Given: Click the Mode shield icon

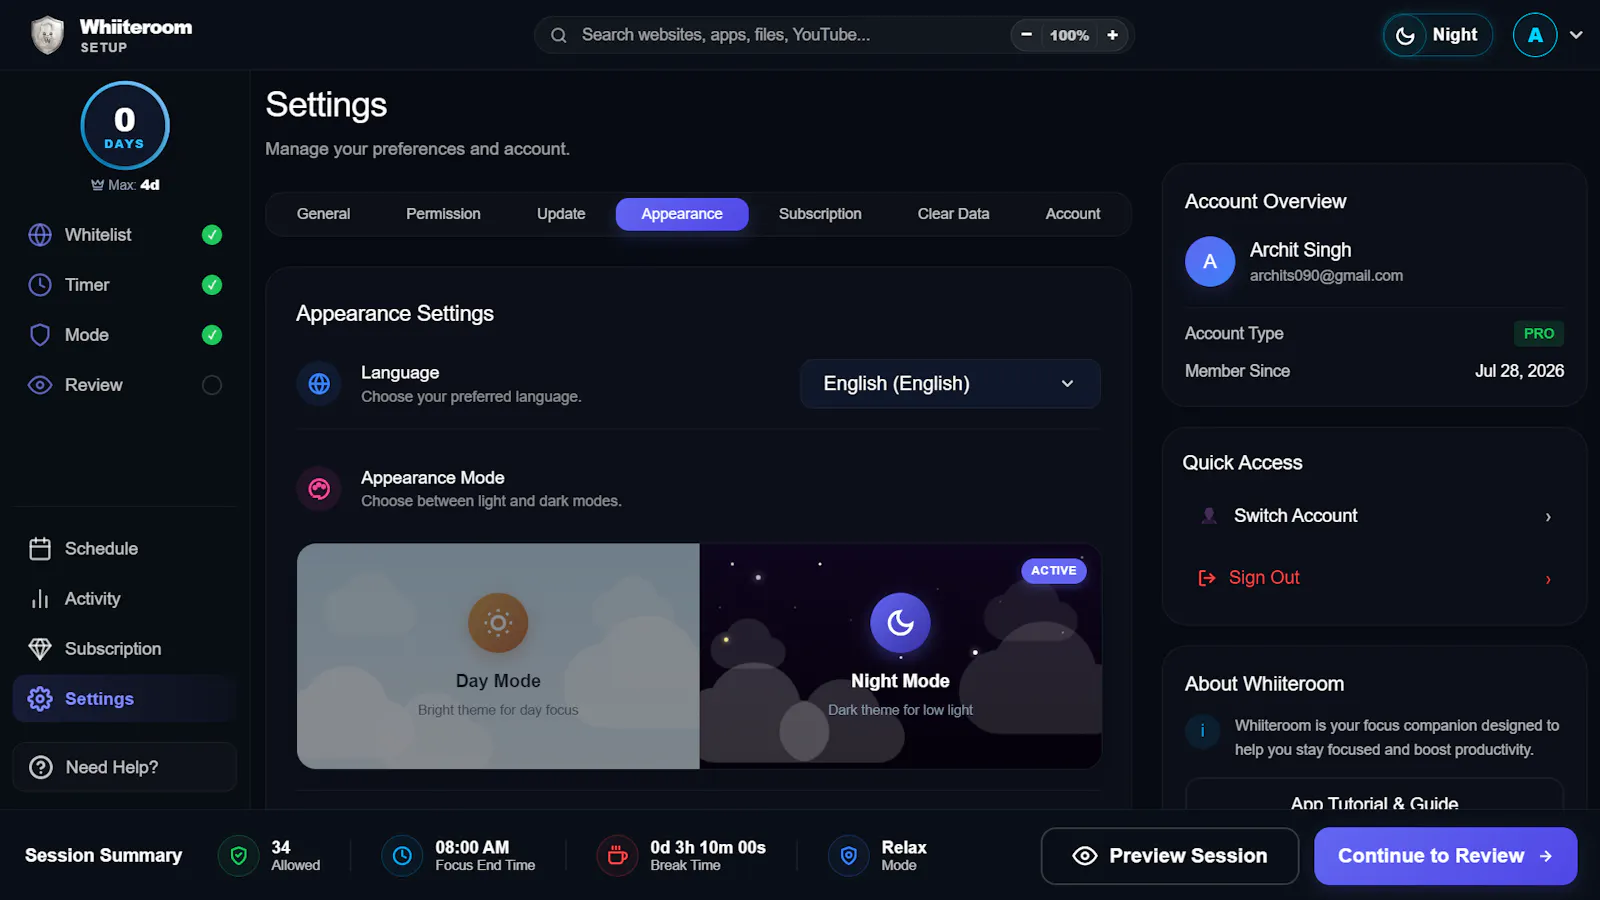Looking at the screenshot, I should tap(40, 335).
